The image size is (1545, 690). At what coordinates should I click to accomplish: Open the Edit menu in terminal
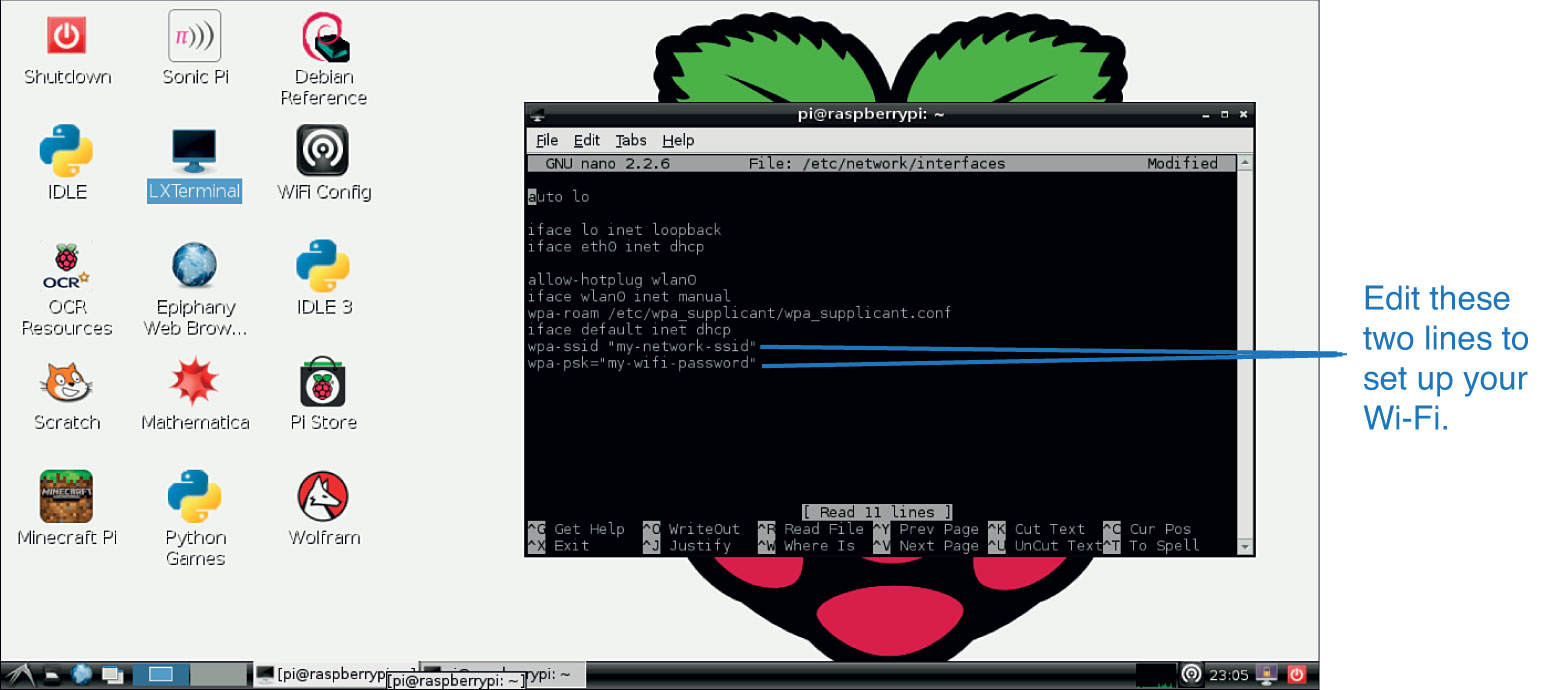[586, 141]
